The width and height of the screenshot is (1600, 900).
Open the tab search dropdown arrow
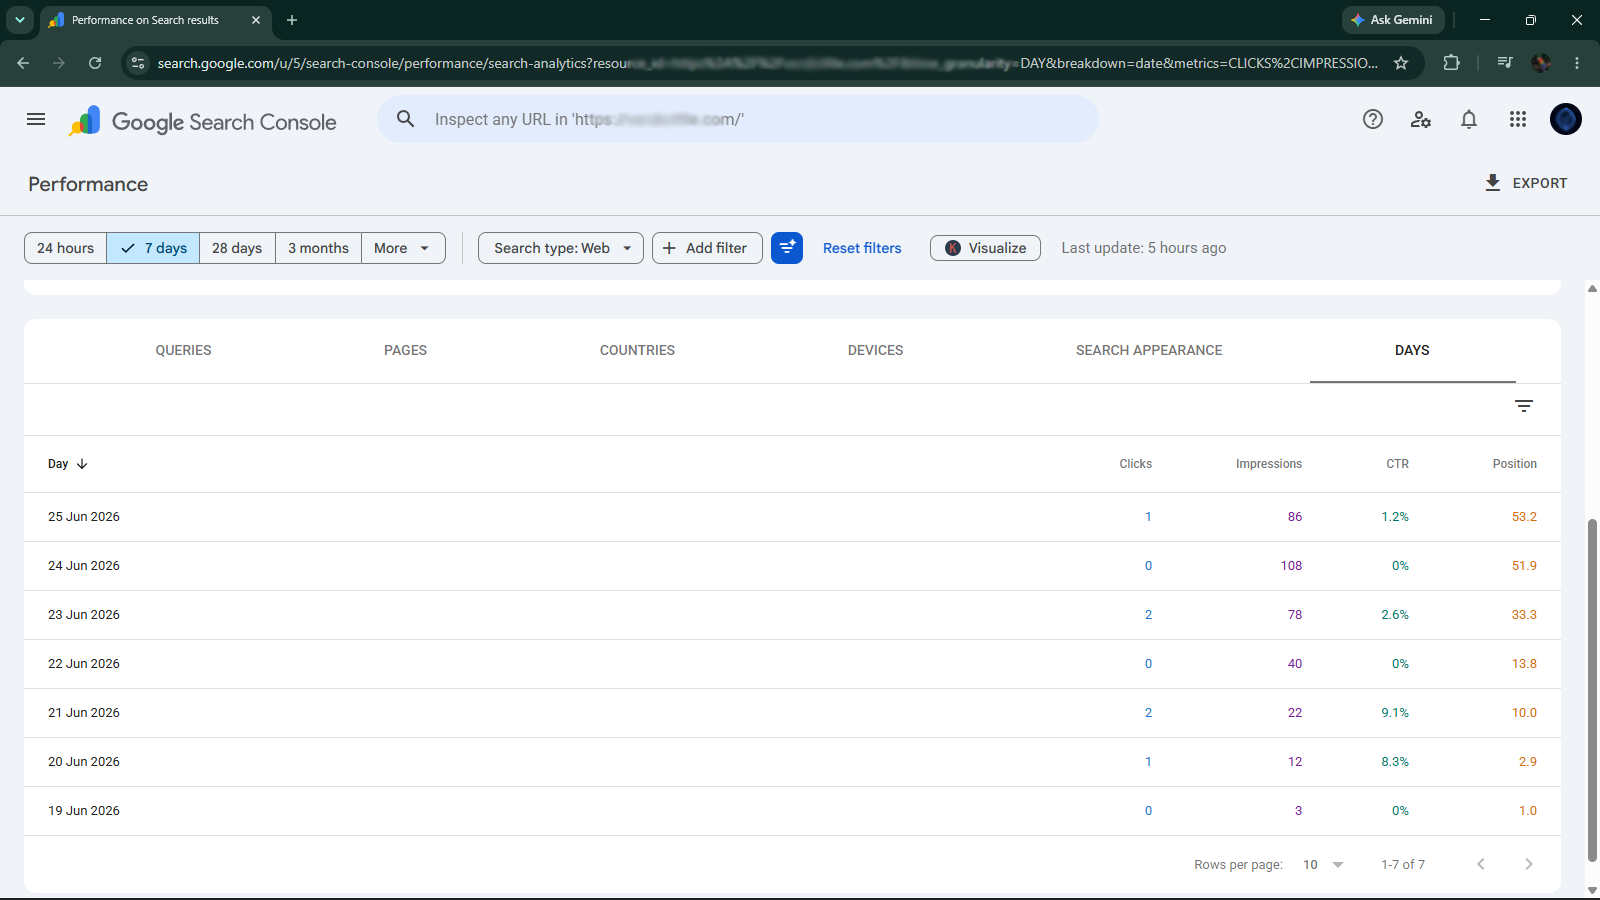click(x=19, y=20)
